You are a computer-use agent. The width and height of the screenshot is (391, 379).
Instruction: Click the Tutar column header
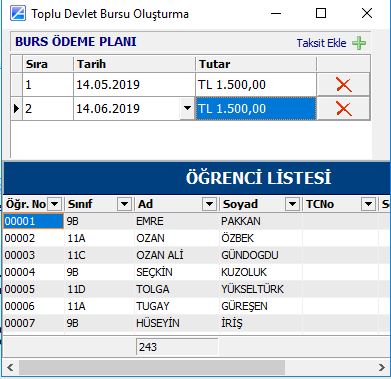256,64
